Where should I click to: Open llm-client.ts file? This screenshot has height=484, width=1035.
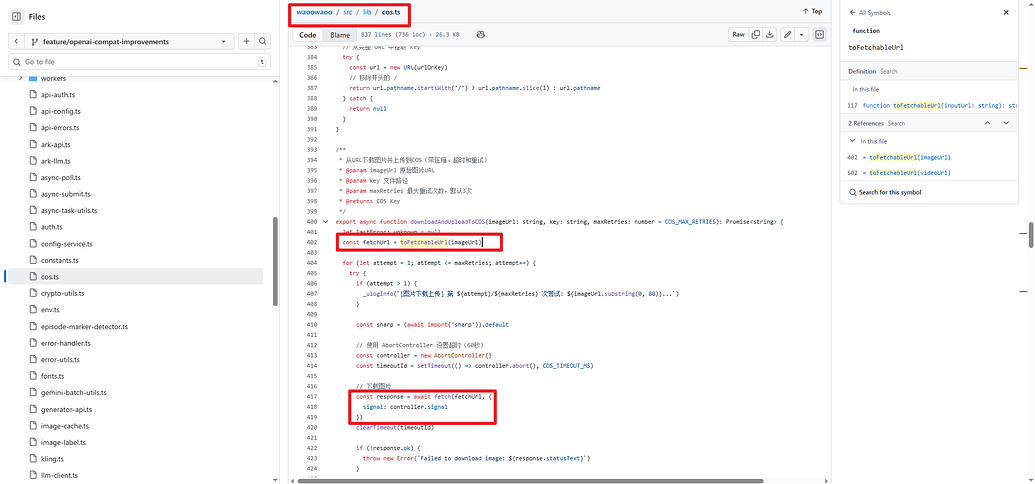[59, 475]
